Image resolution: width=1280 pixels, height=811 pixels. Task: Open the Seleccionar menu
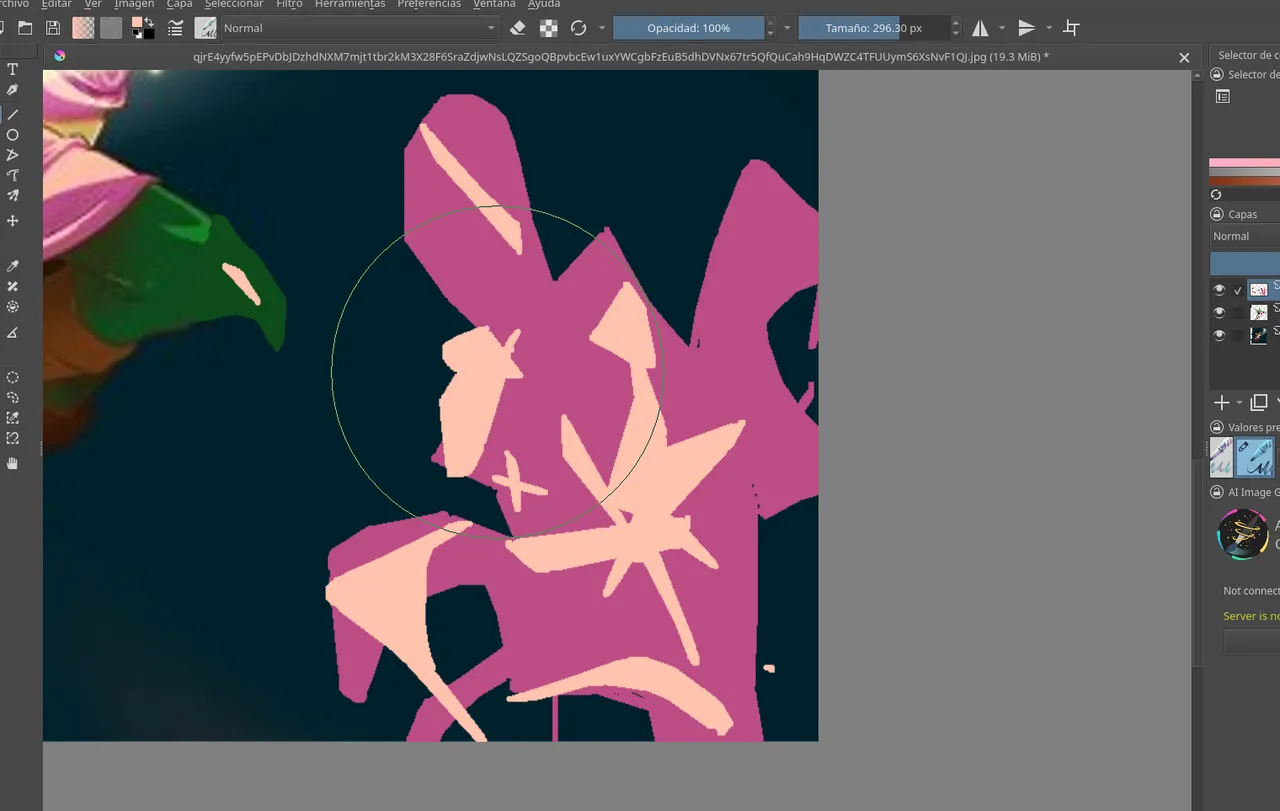[x=234, y=4]
